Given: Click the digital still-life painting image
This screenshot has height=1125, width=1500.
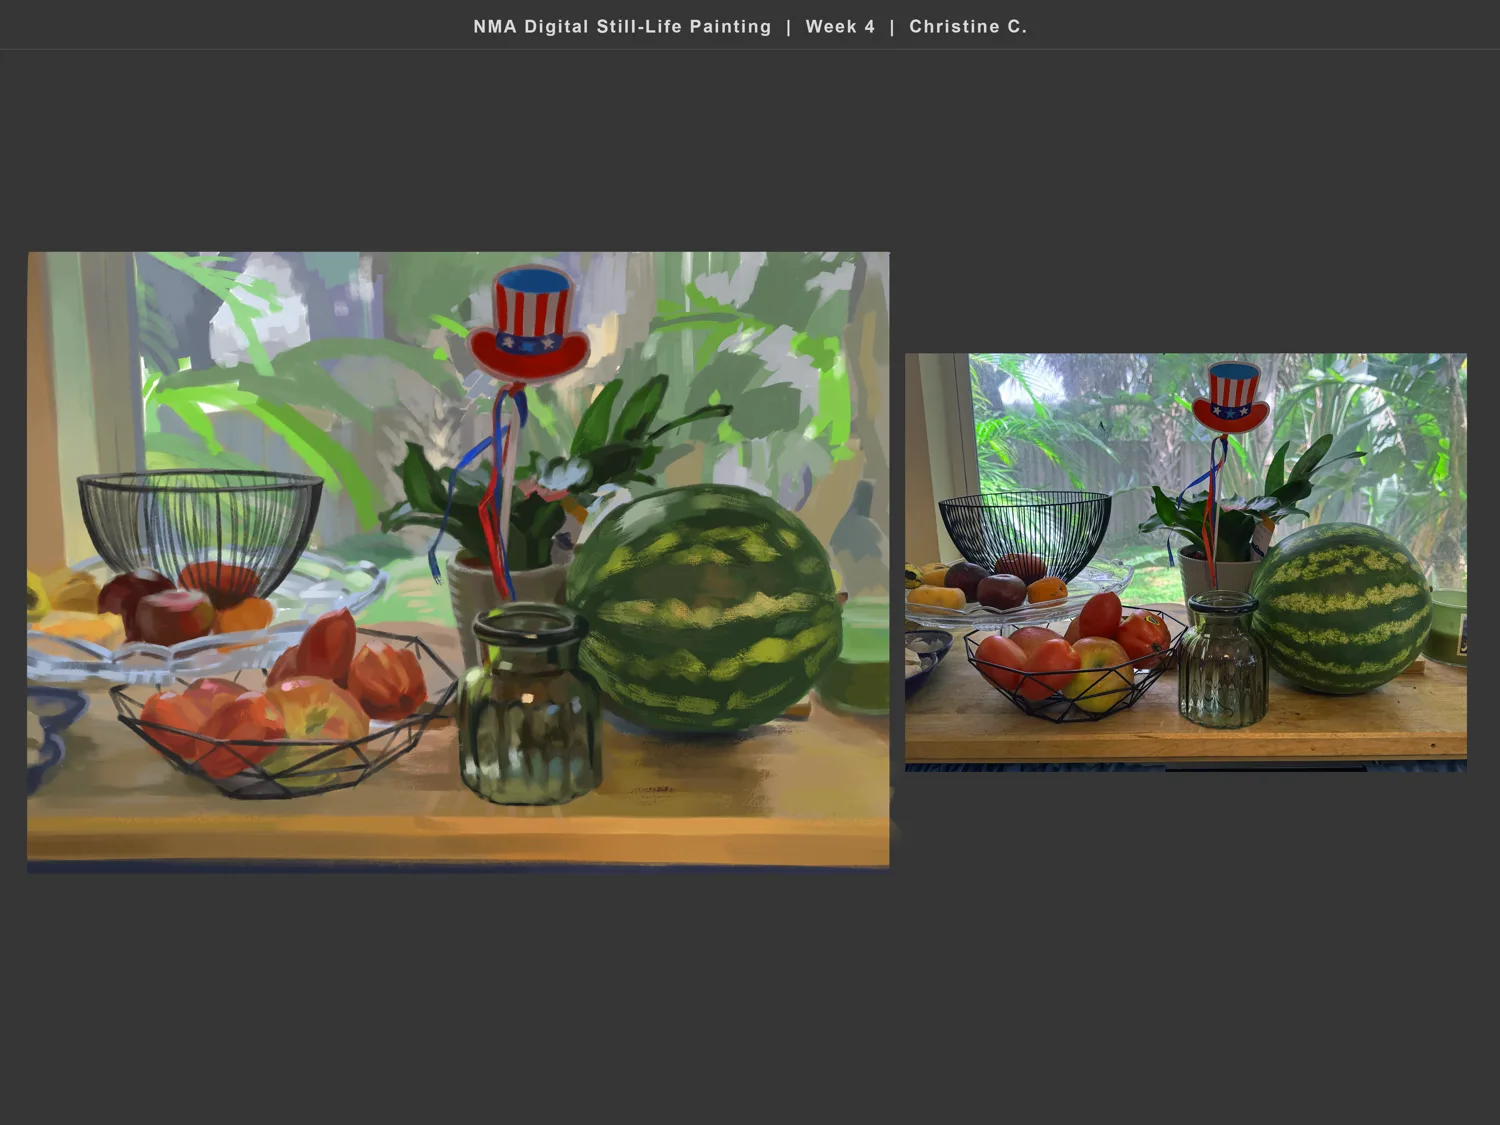Looking at the screenshot, I should point(458,563).
